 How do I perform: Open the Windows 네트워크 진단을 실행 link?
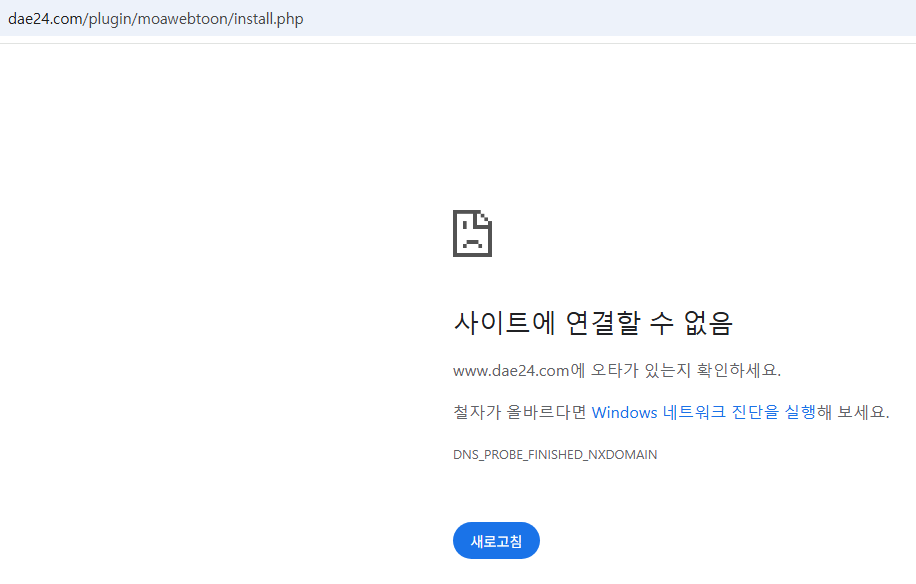pyautogui.click(x=703, y=412)
